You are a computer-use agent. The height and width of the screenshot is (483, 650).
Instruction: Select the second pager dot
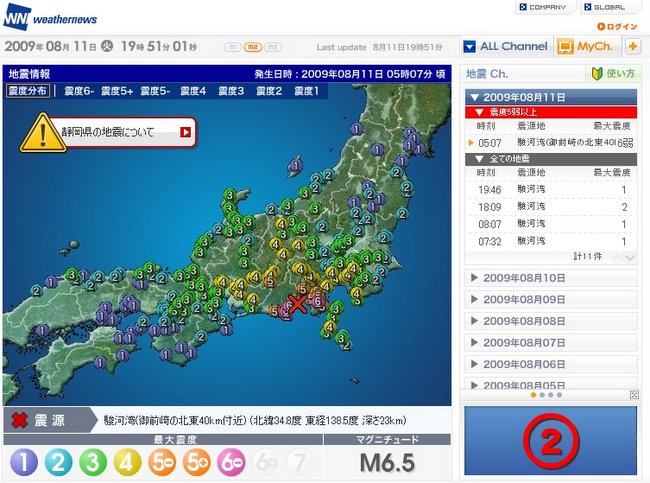[x=542, y=395]
